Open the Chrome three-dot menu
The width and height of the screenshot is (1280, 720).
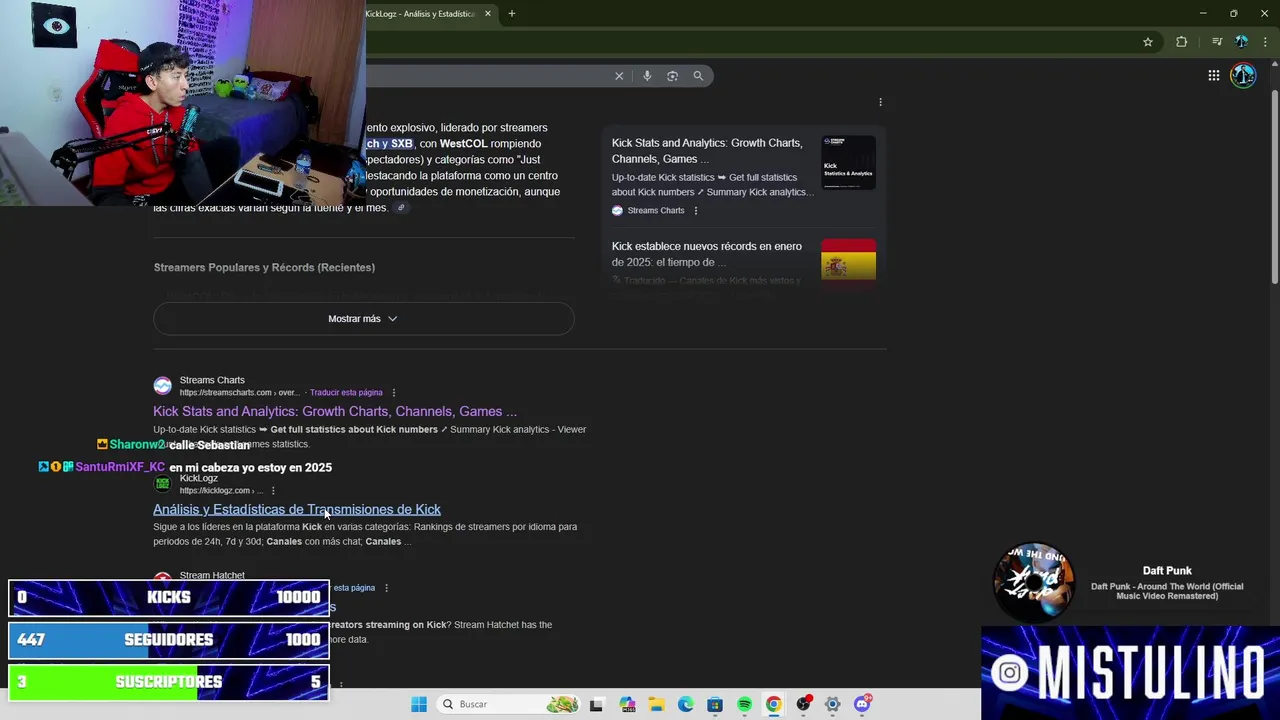(x=1265, y=42)
